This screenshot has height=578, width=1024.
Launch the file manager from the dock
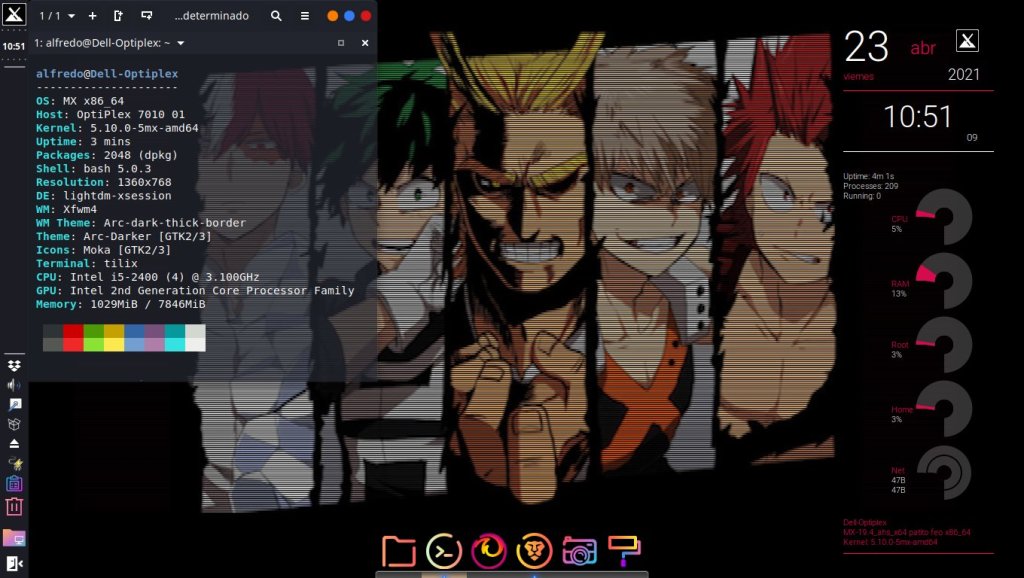[398, 551]
